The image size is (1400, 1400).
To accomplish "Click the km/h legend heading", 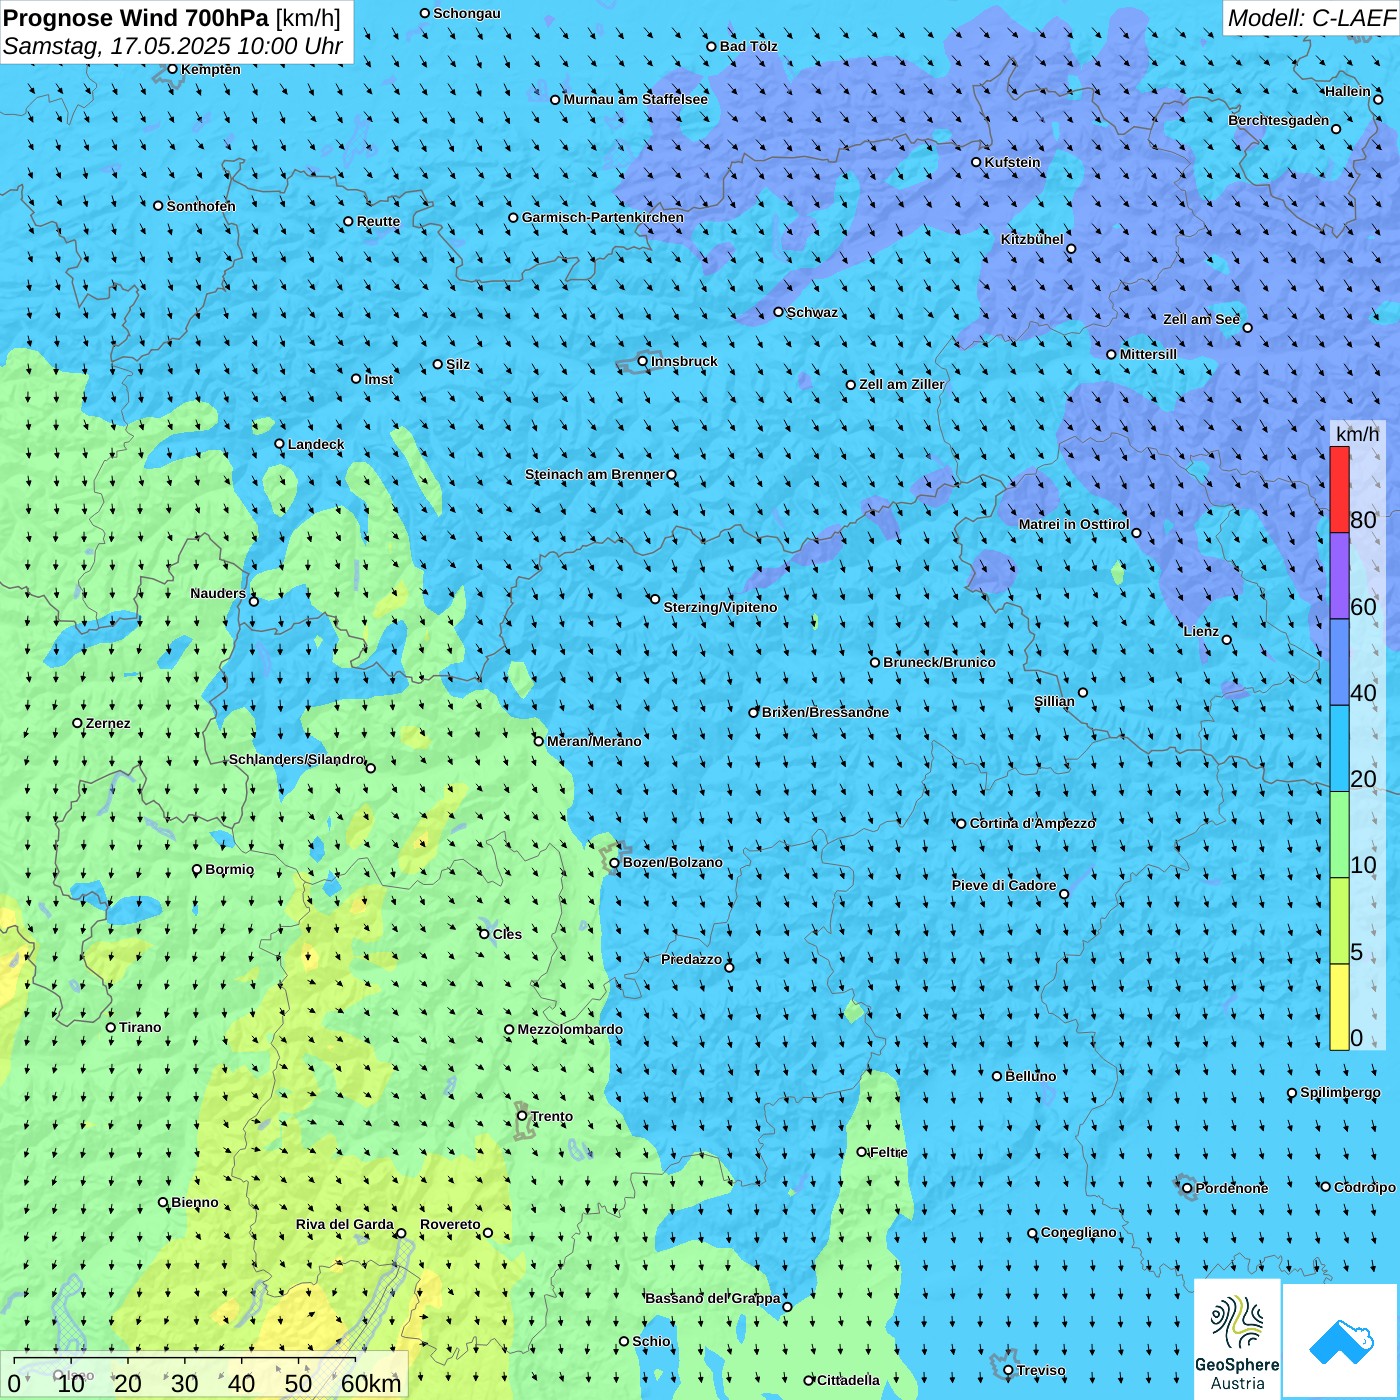I will coord(1357,433).
